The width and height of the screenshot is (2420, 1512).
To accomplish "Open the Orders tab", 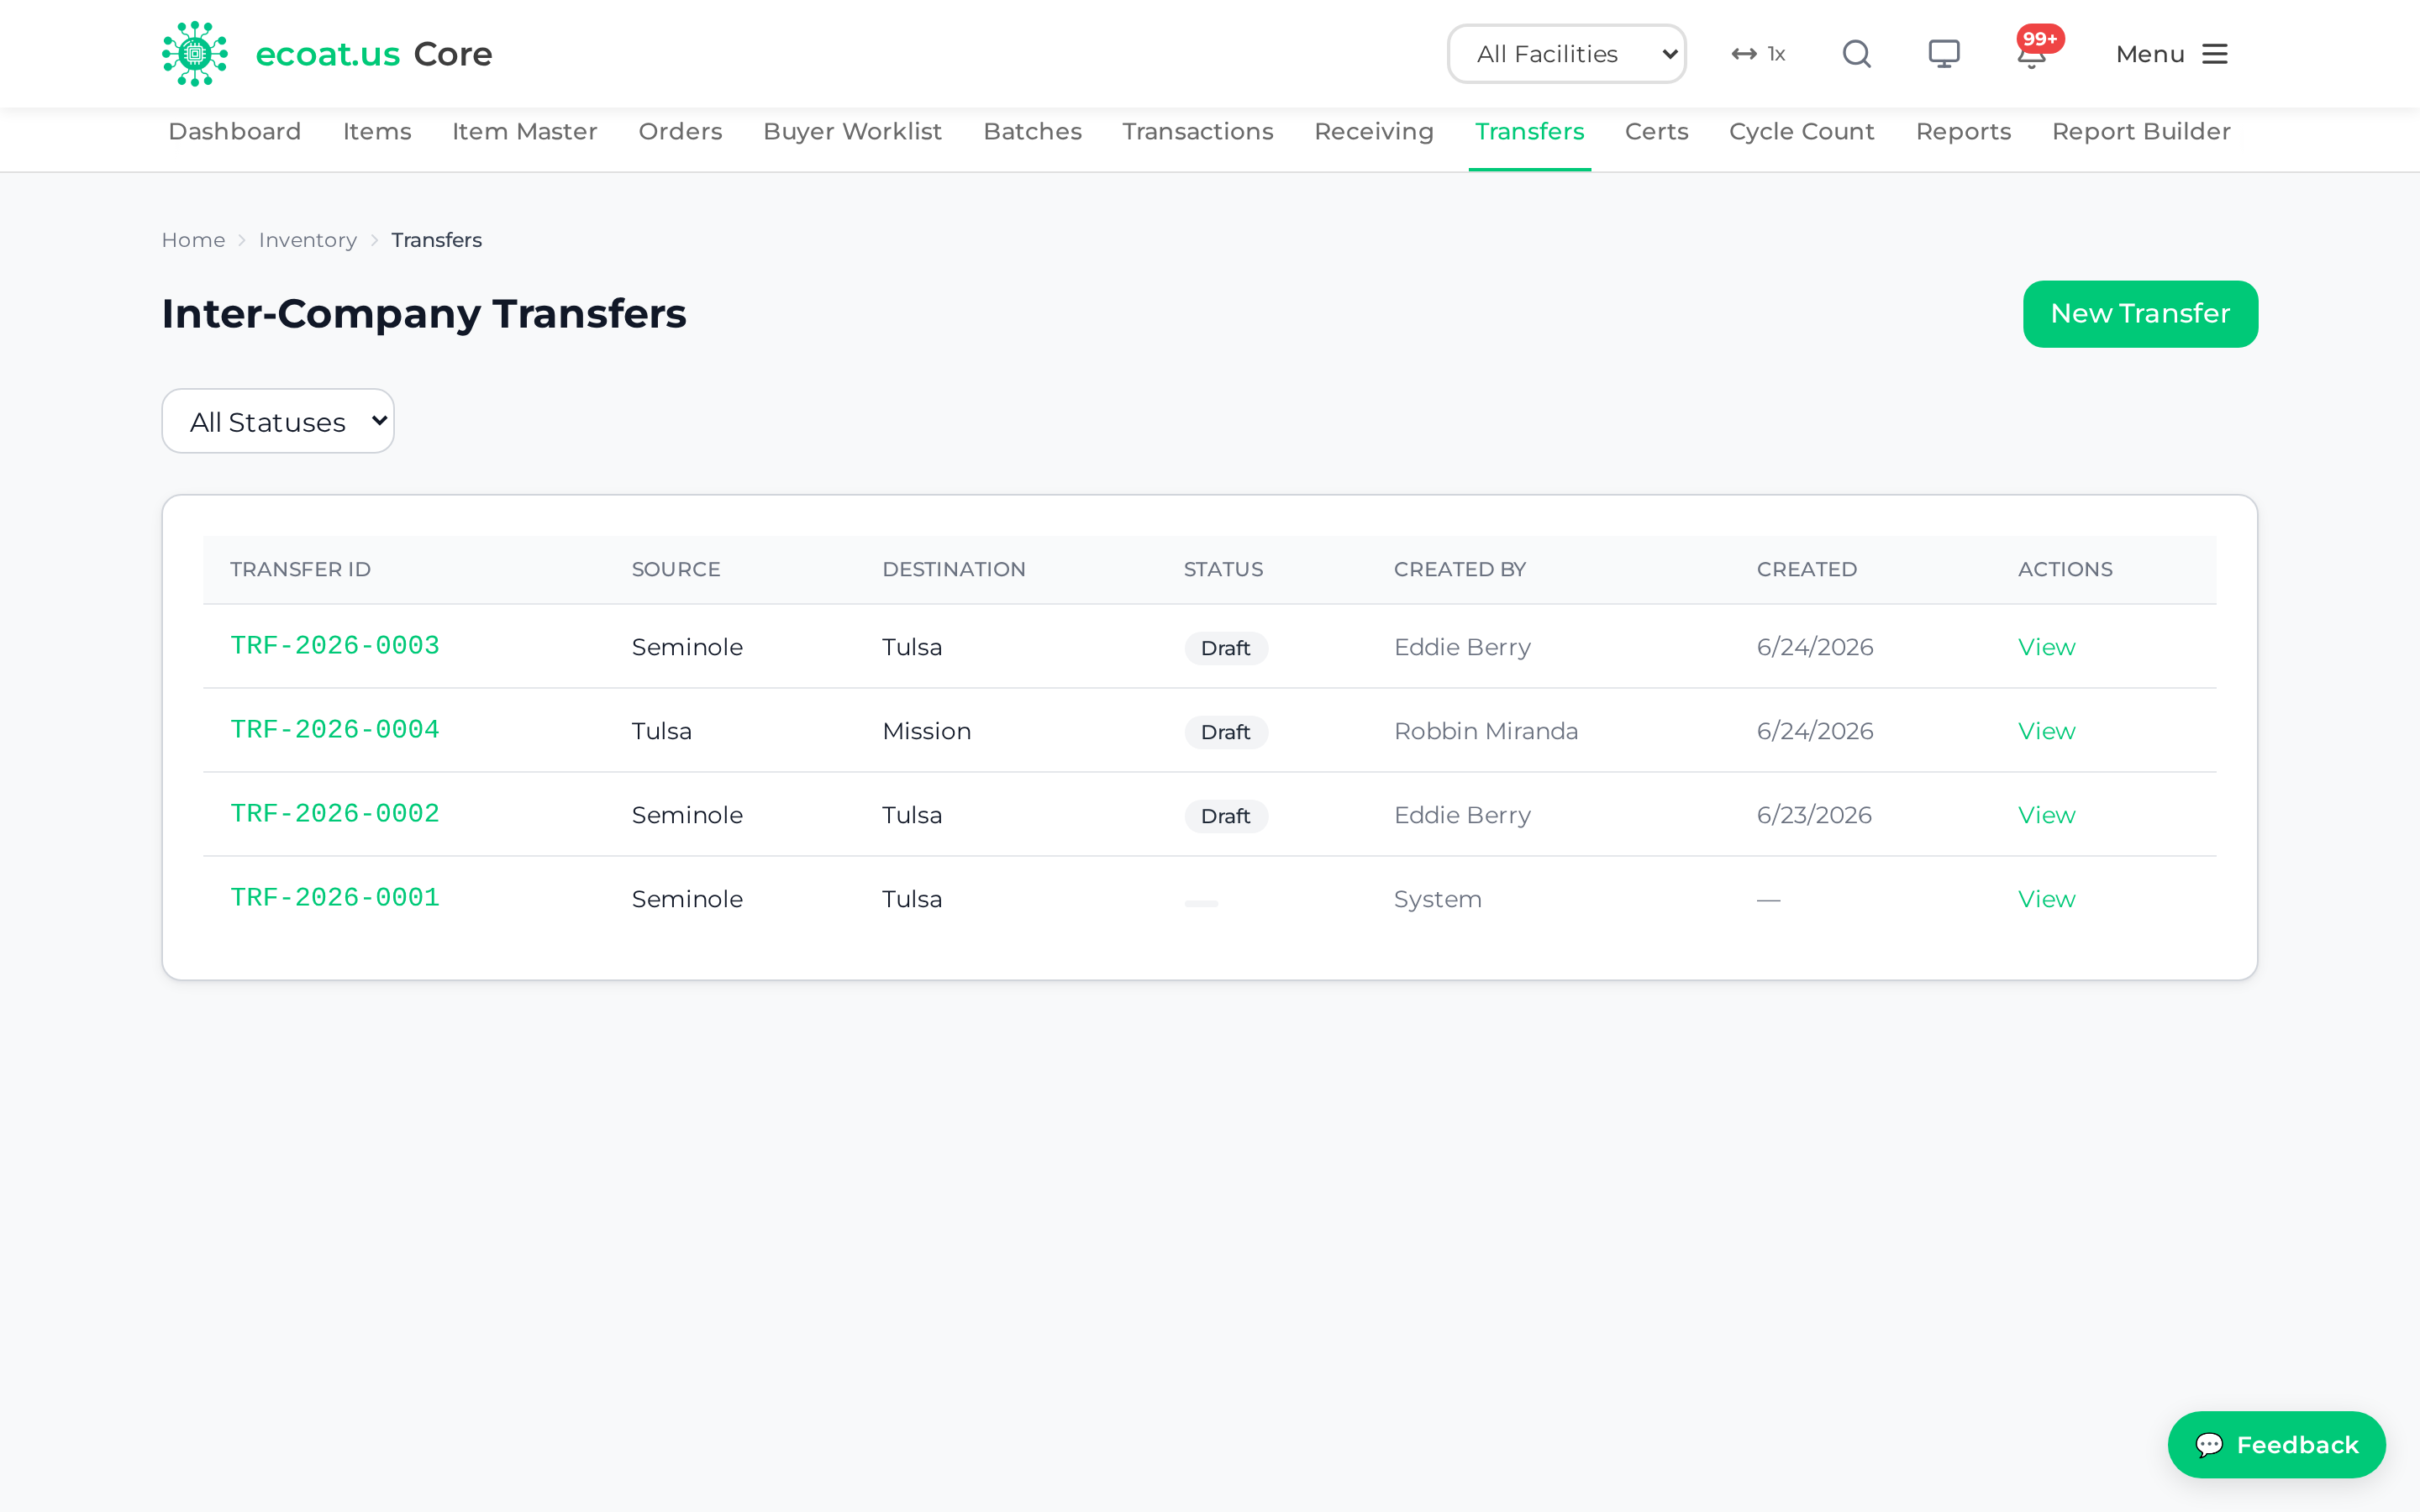I will [680, 132].
